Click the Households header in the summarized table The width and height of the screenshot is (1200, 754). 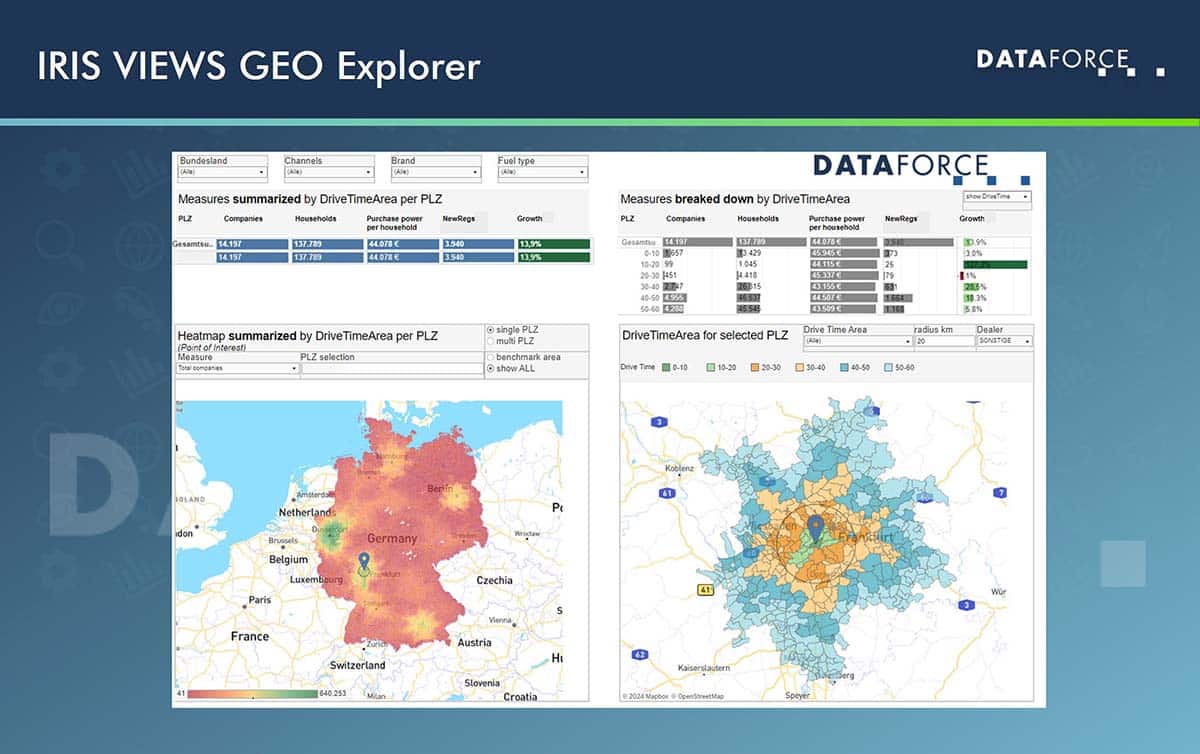[316, 218]
